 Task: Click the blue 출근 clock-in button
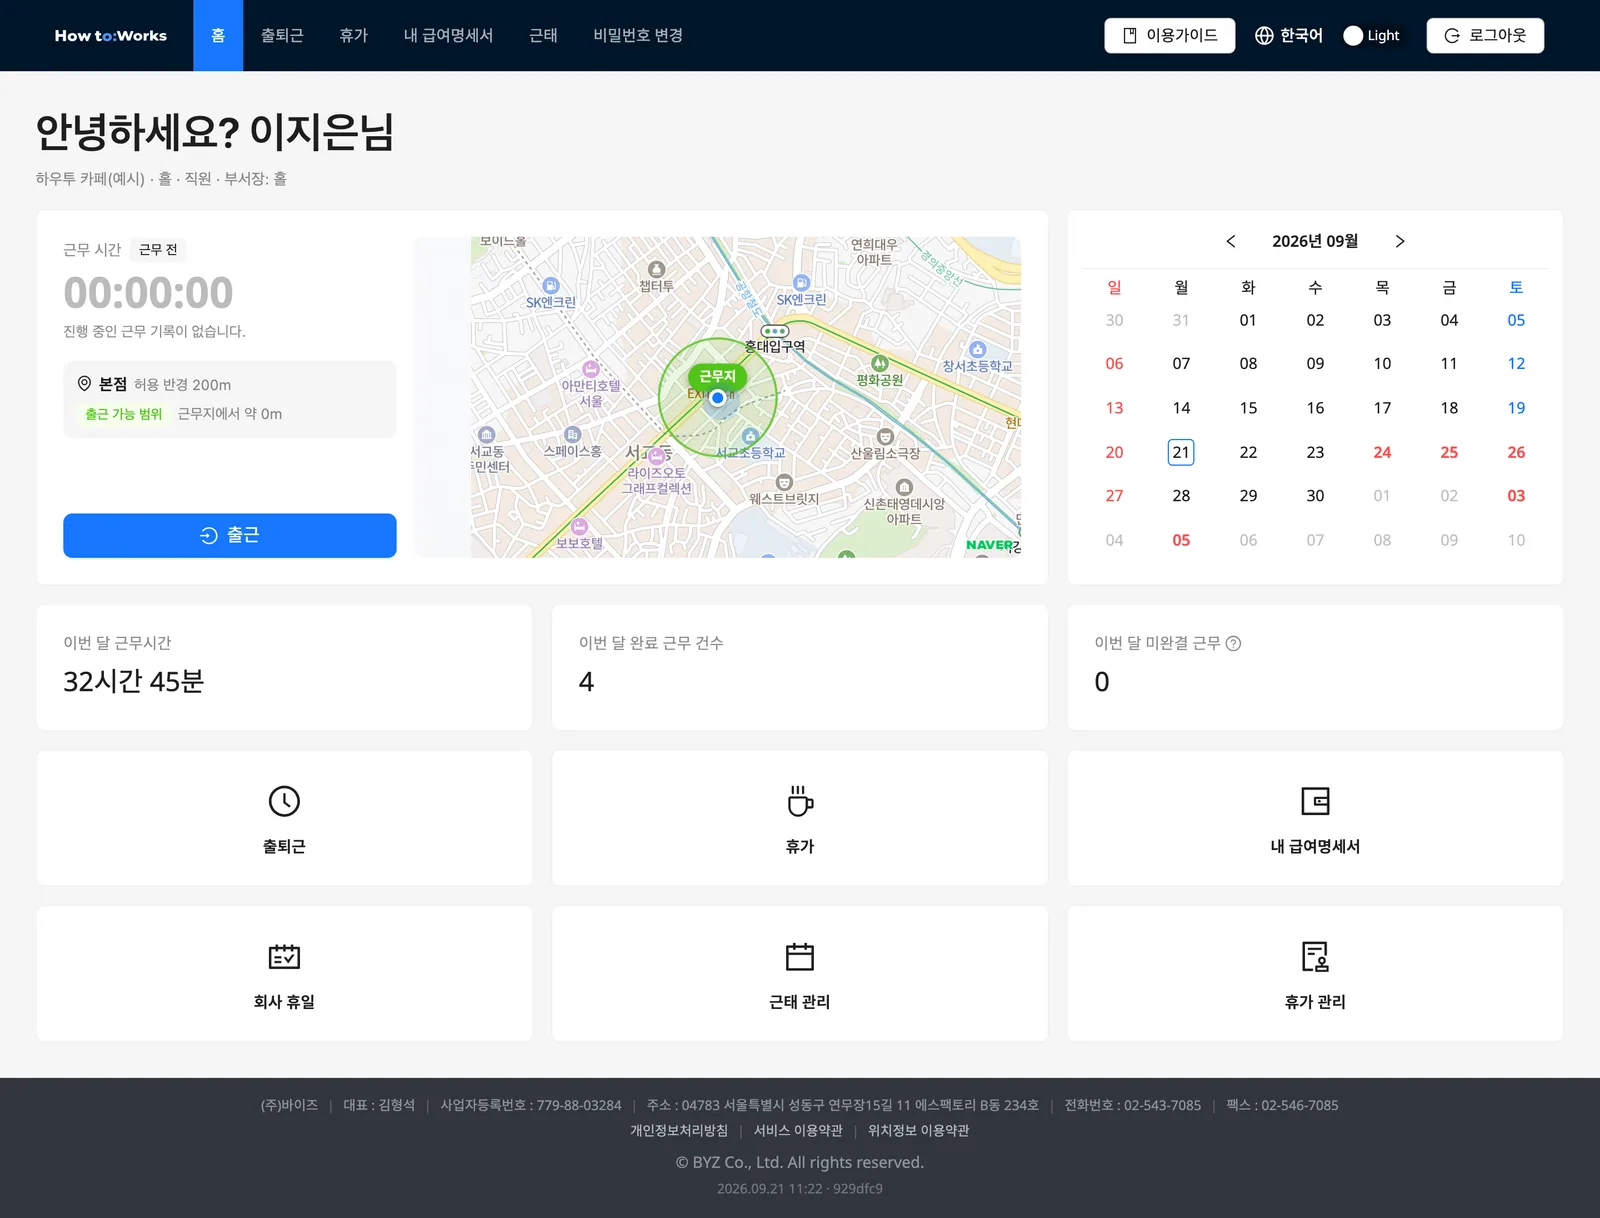click(x=230, y=535)
